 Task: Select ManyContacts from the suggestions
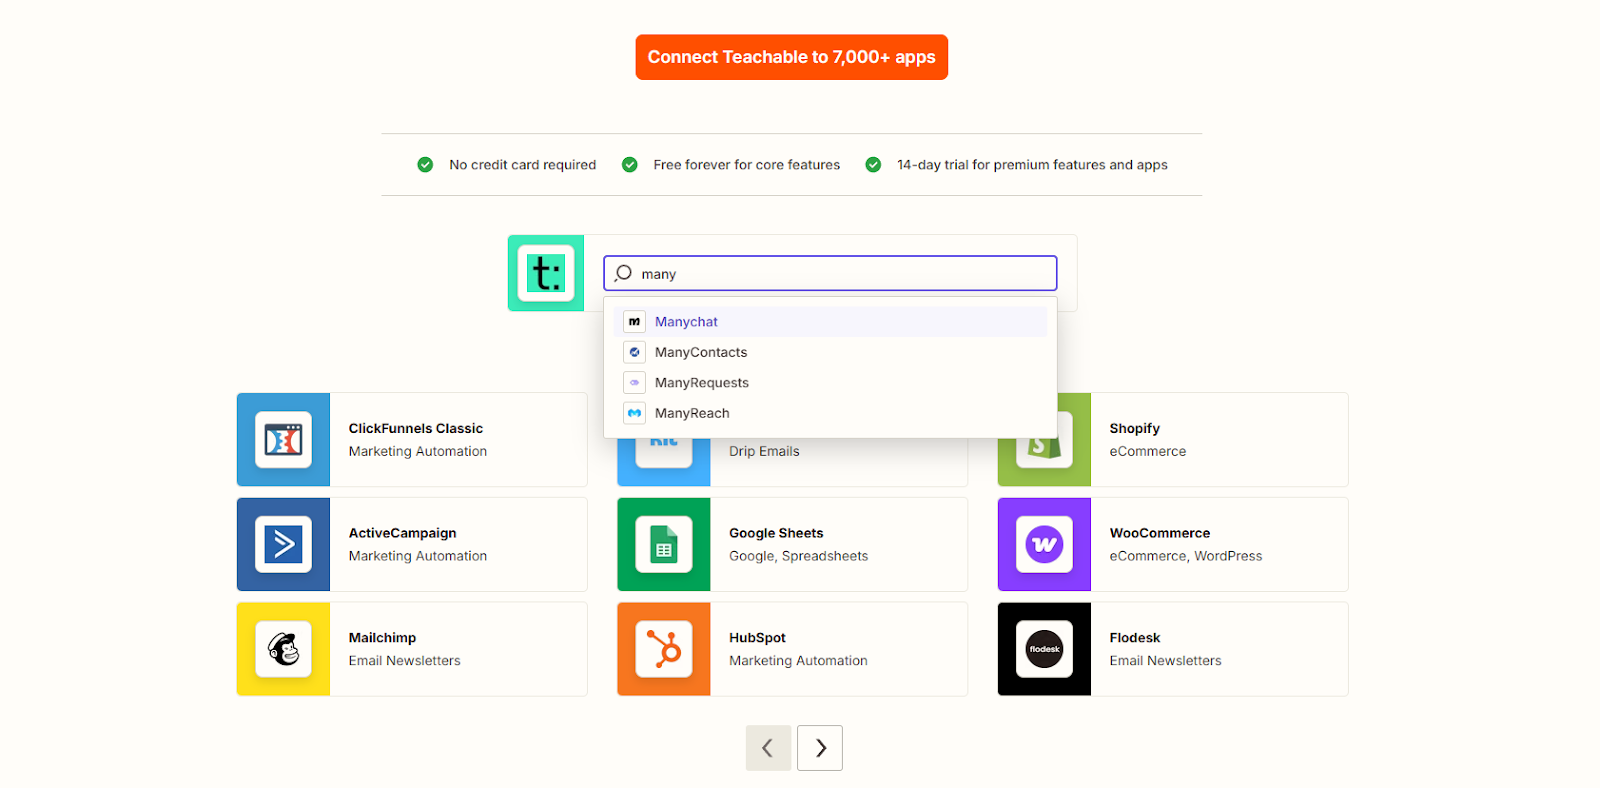[x=830, y=352]
